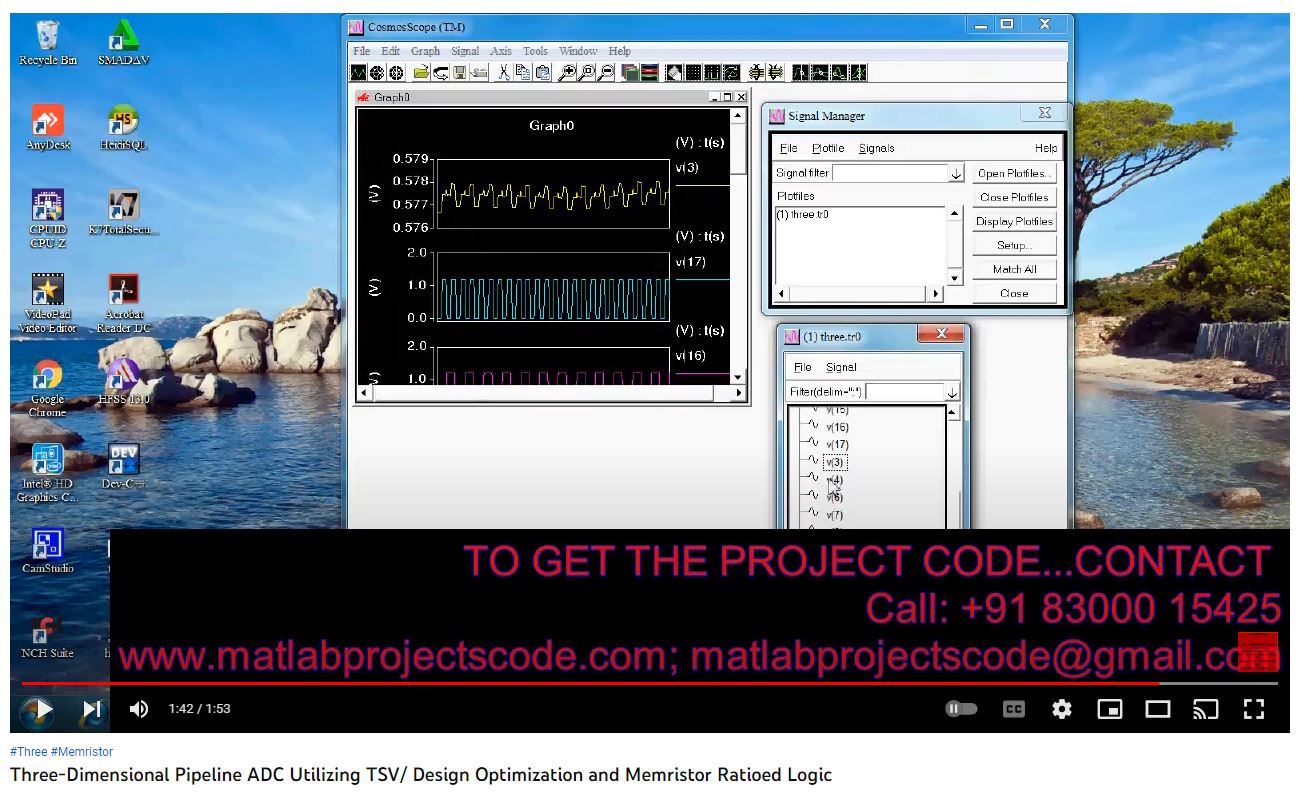
Task: Click the undo curved arrow toolbar icon
Action: [x=440, y=72]
